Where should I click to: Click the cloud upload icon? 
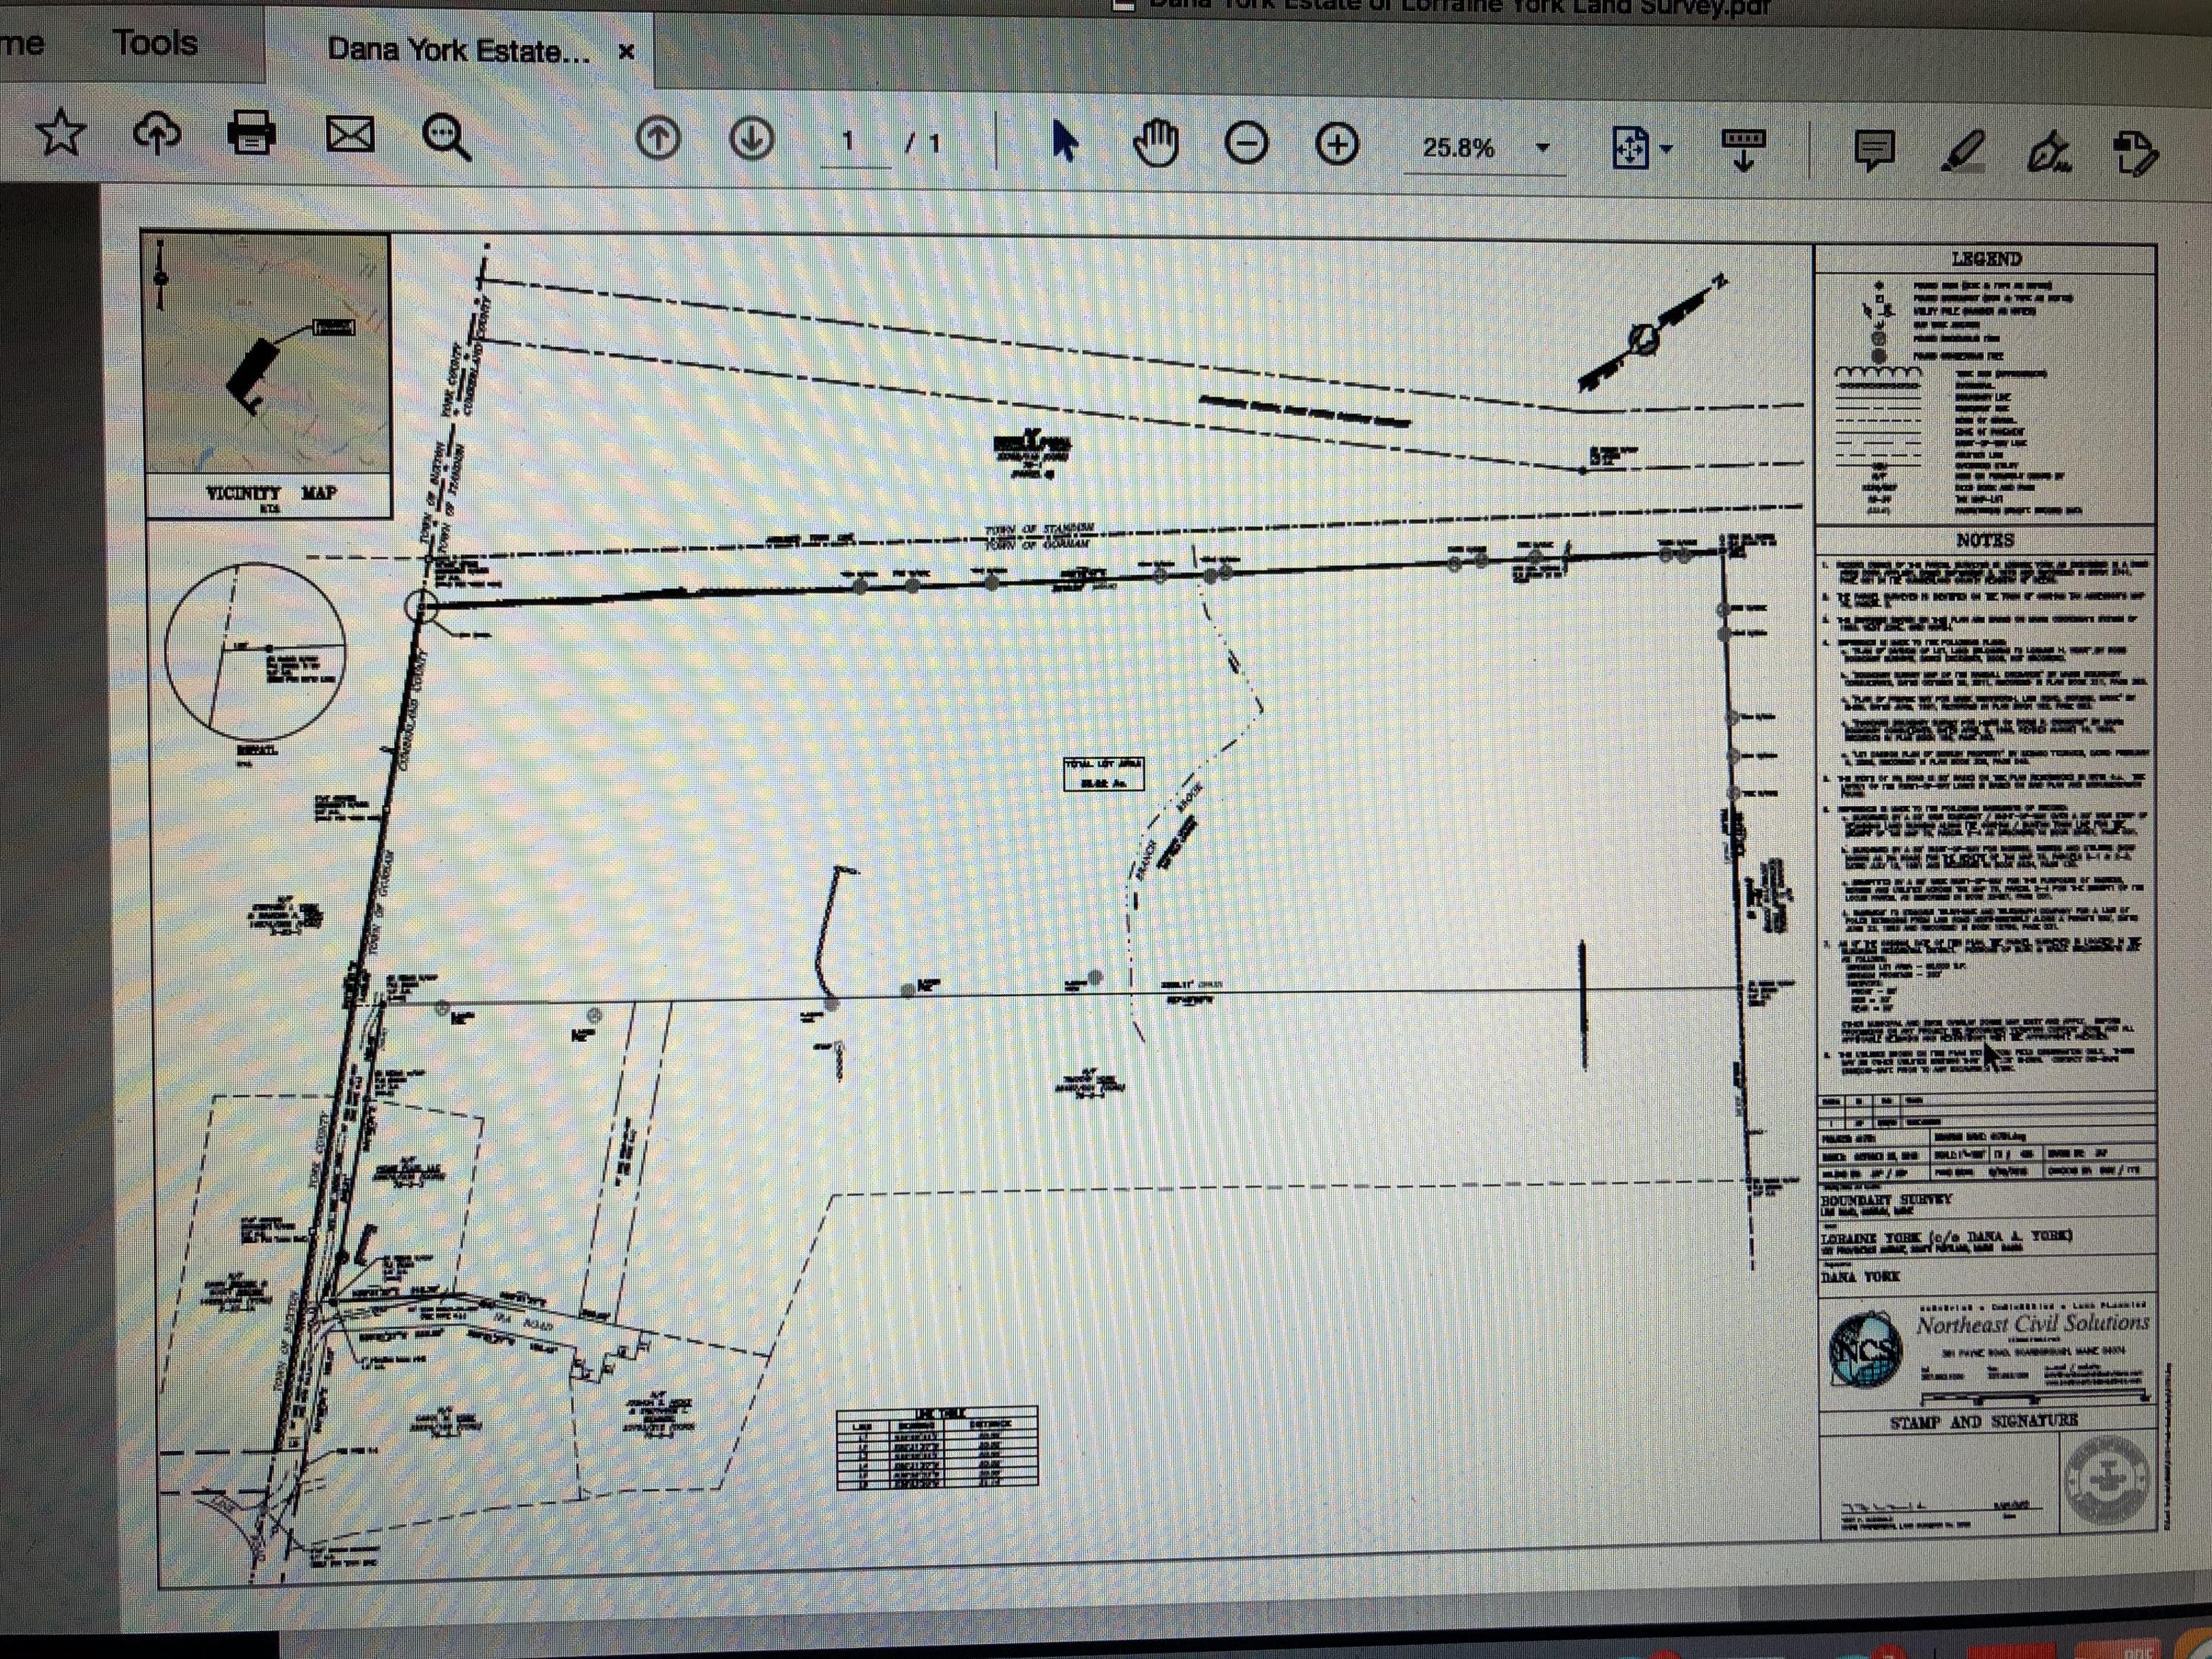pos(157,133)
